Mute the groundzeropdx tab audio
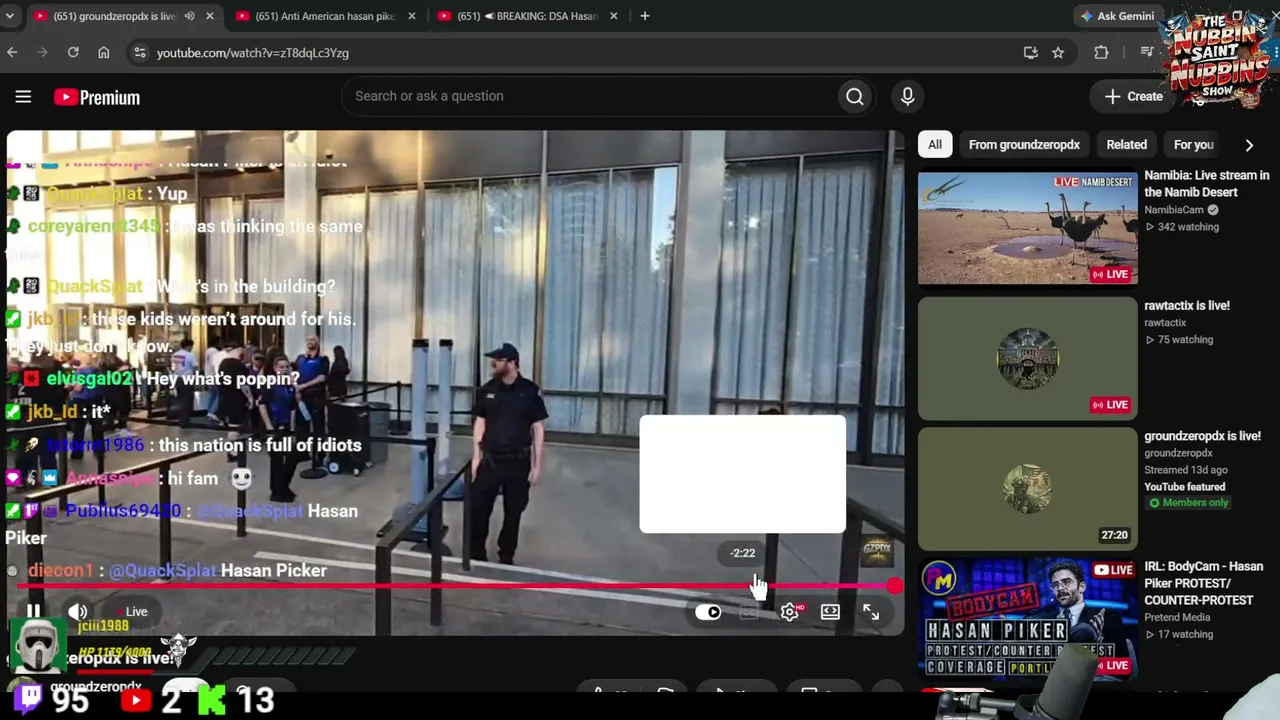 pyautogui.click(x=189, y=16)
